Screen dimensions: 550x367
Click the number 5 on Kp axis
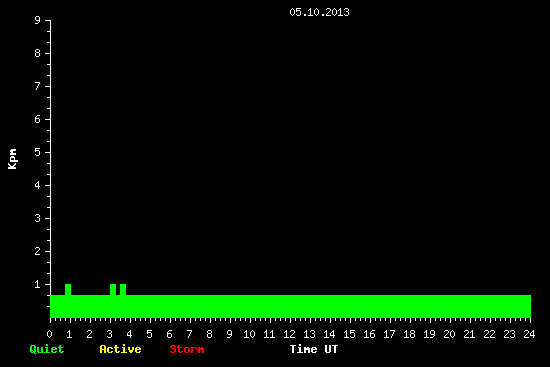click(38, 152)
